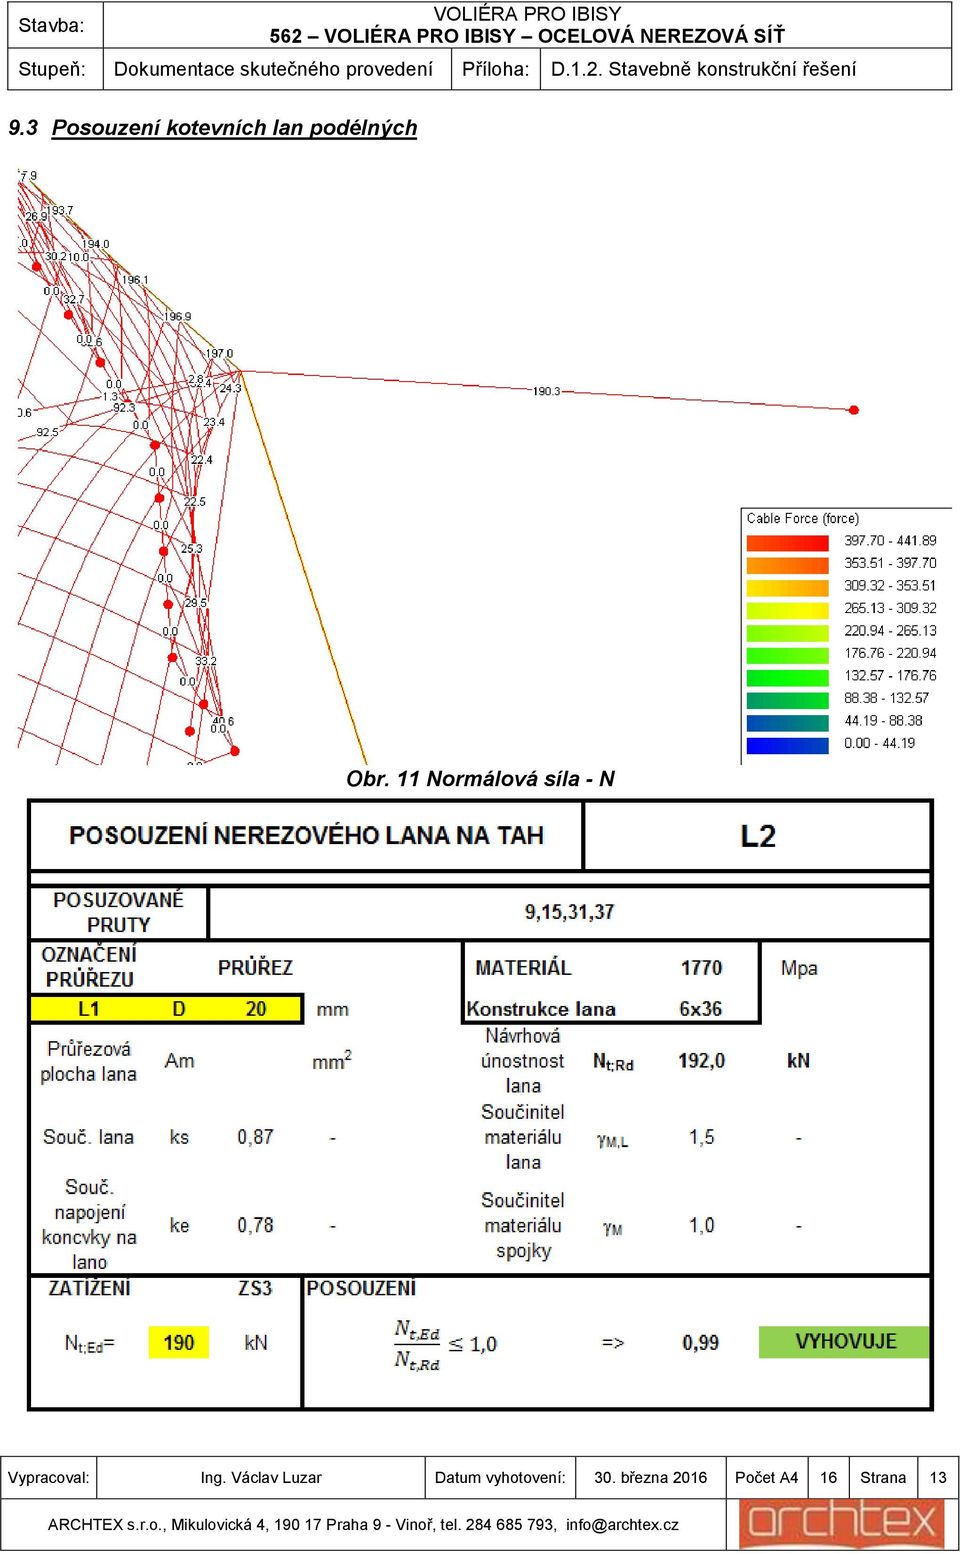Viewport: 960px width, 1555px height.
Task: Click the 'VOLIÉRA PRO IBISY' project title
Action: (527, 14)
